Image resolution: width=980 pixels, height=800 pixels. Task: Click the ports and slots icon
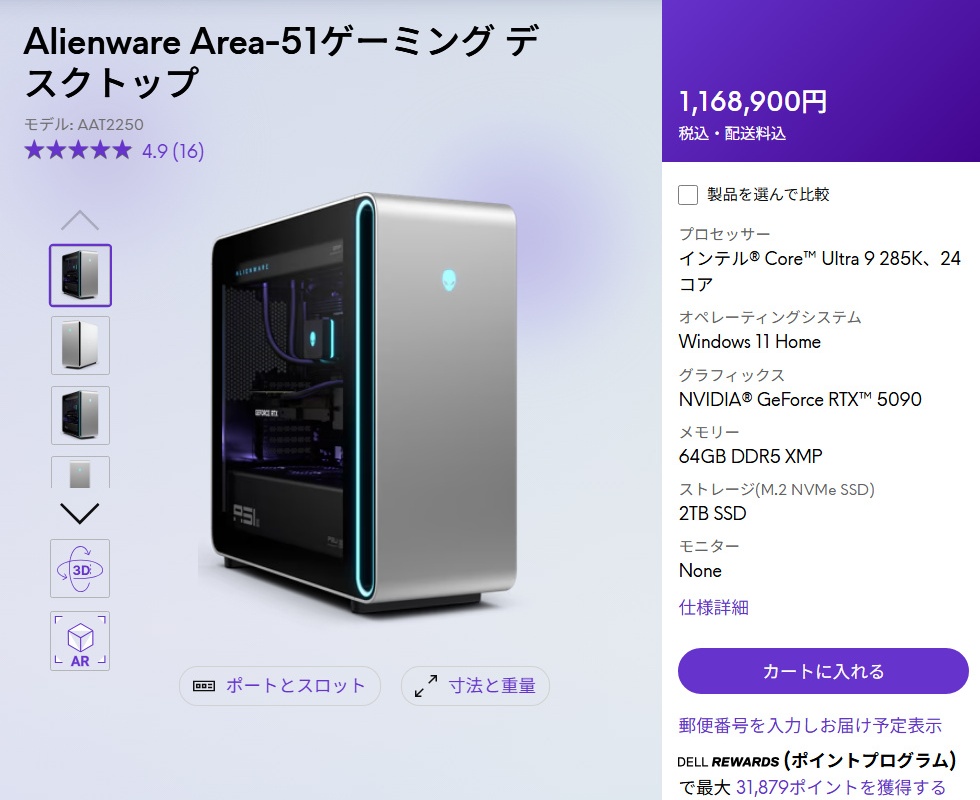click(204, 686)
